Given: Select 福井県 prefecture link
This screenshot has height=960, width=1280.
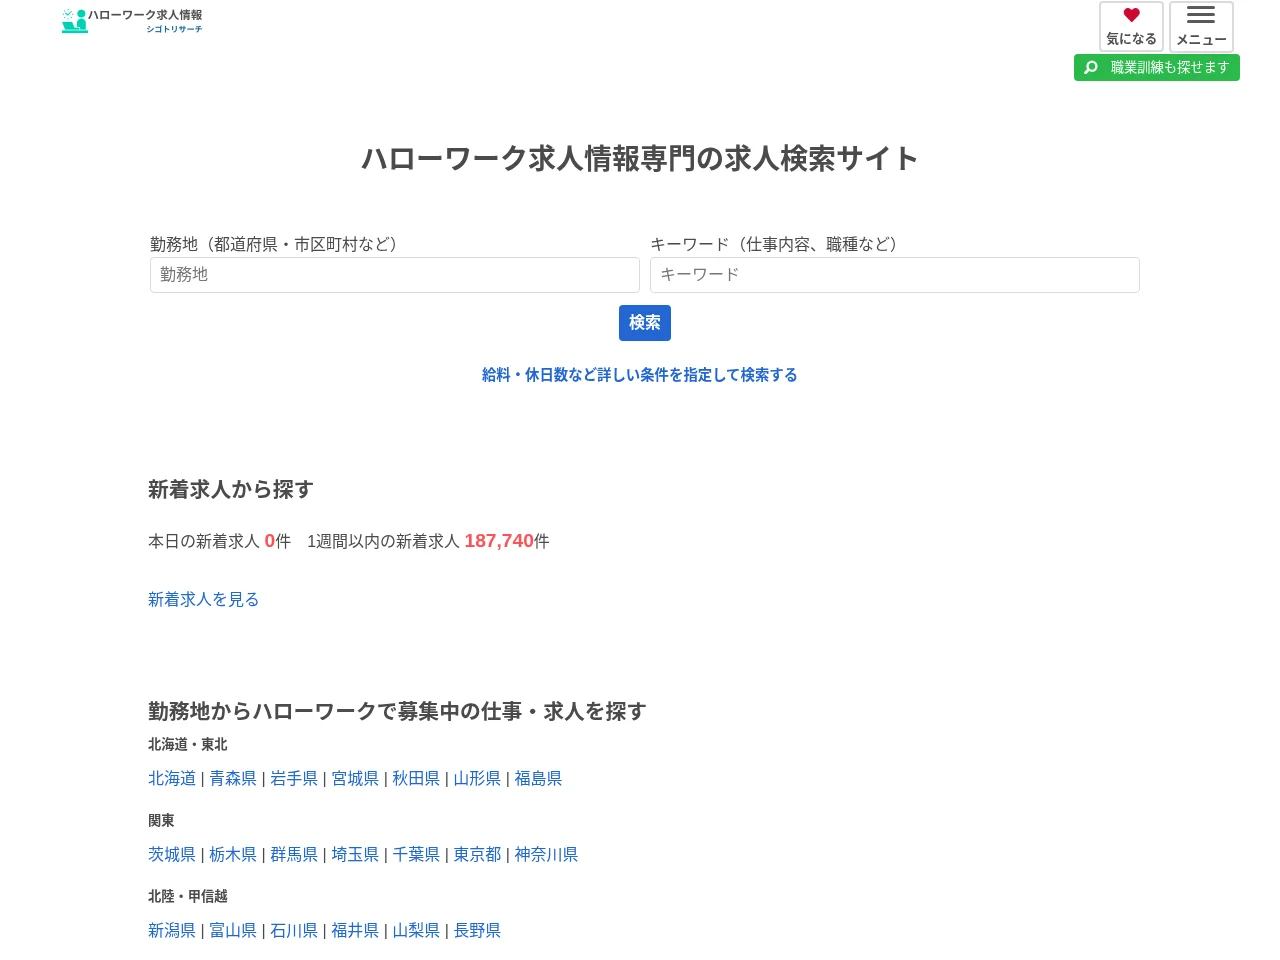Looking at the screenshot, I should 355,930.
